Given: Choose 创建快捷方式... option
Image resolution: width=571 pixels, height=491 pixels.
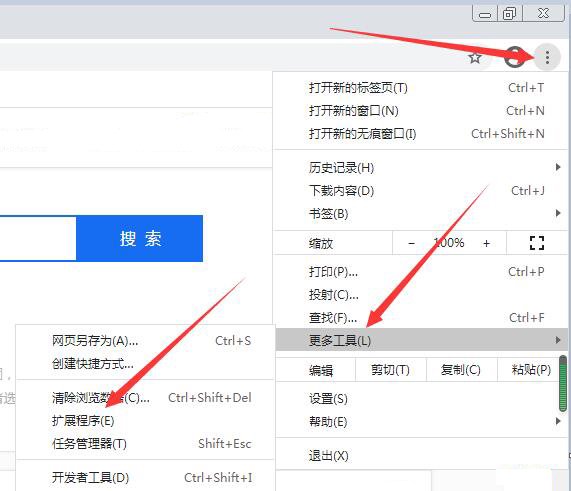Looking at the screenshot, I should click(145, 364).
